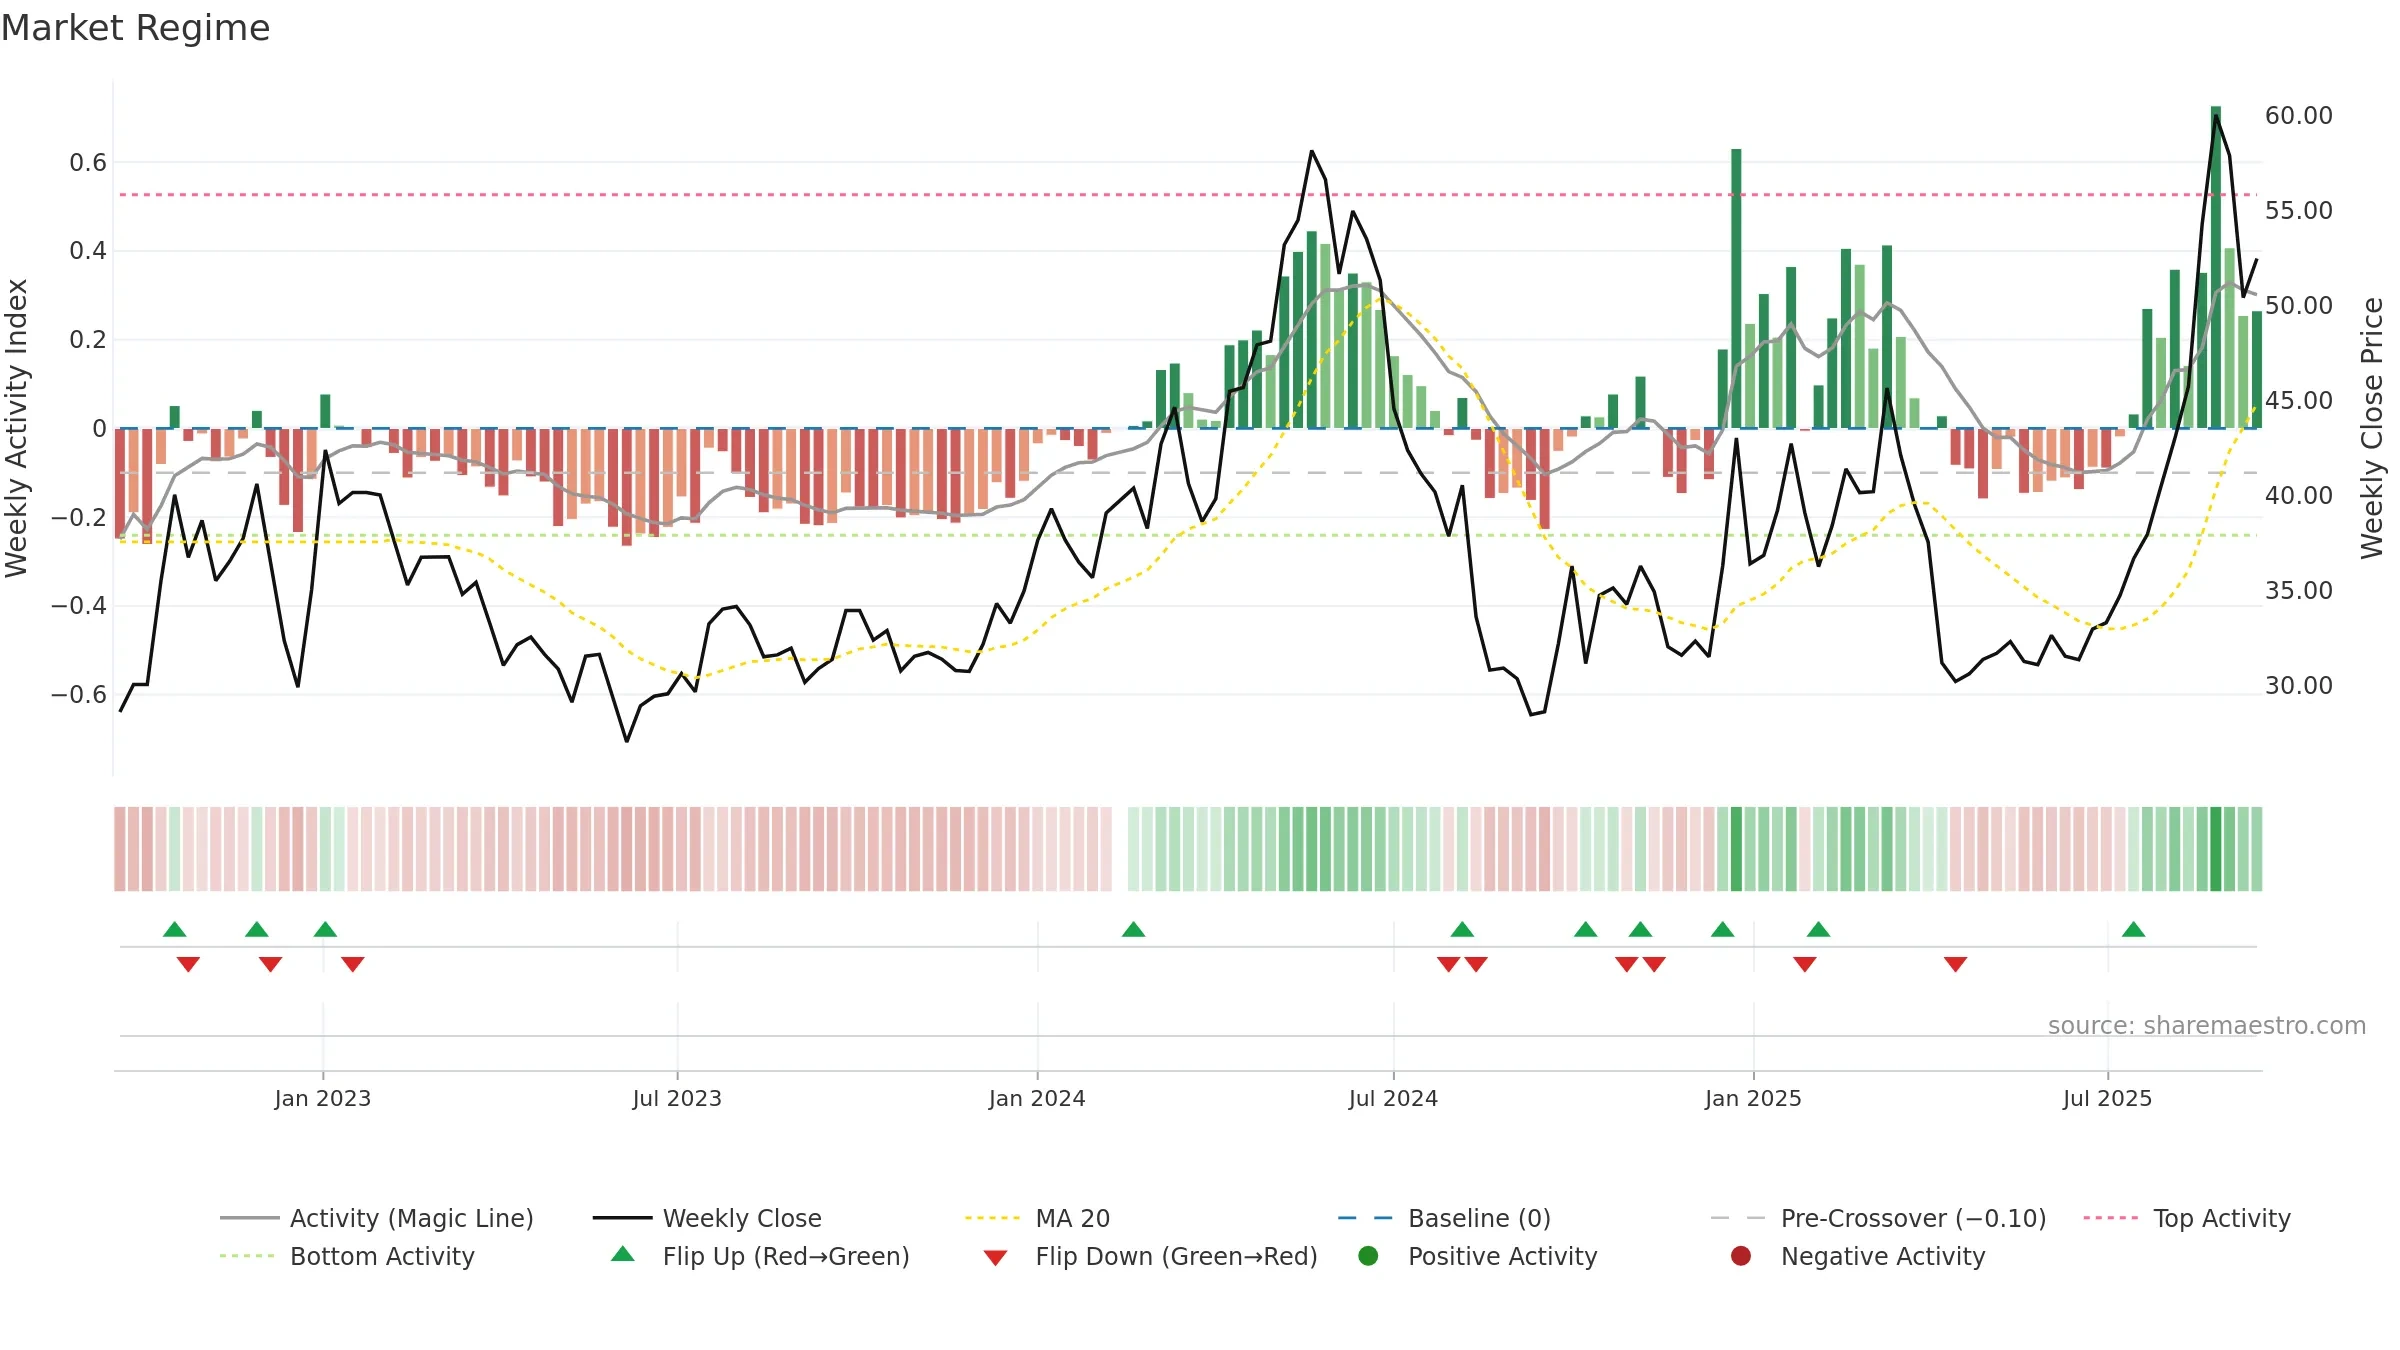The height and width of the screenshot is (1350, 2400).
Task: Click the 60.00 price axis label
Action: click(x=2298, y=116)
